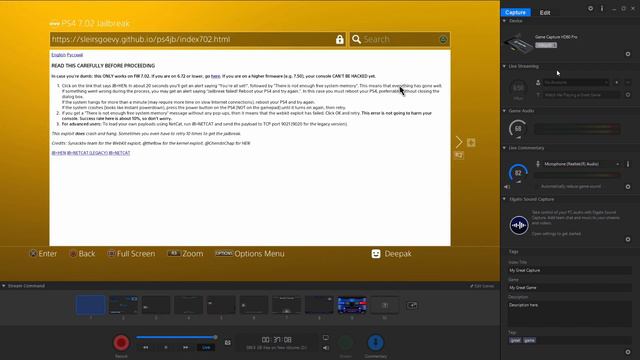Click the browser URL address bar
The image size is (640, 360).
tap(198, 39)
